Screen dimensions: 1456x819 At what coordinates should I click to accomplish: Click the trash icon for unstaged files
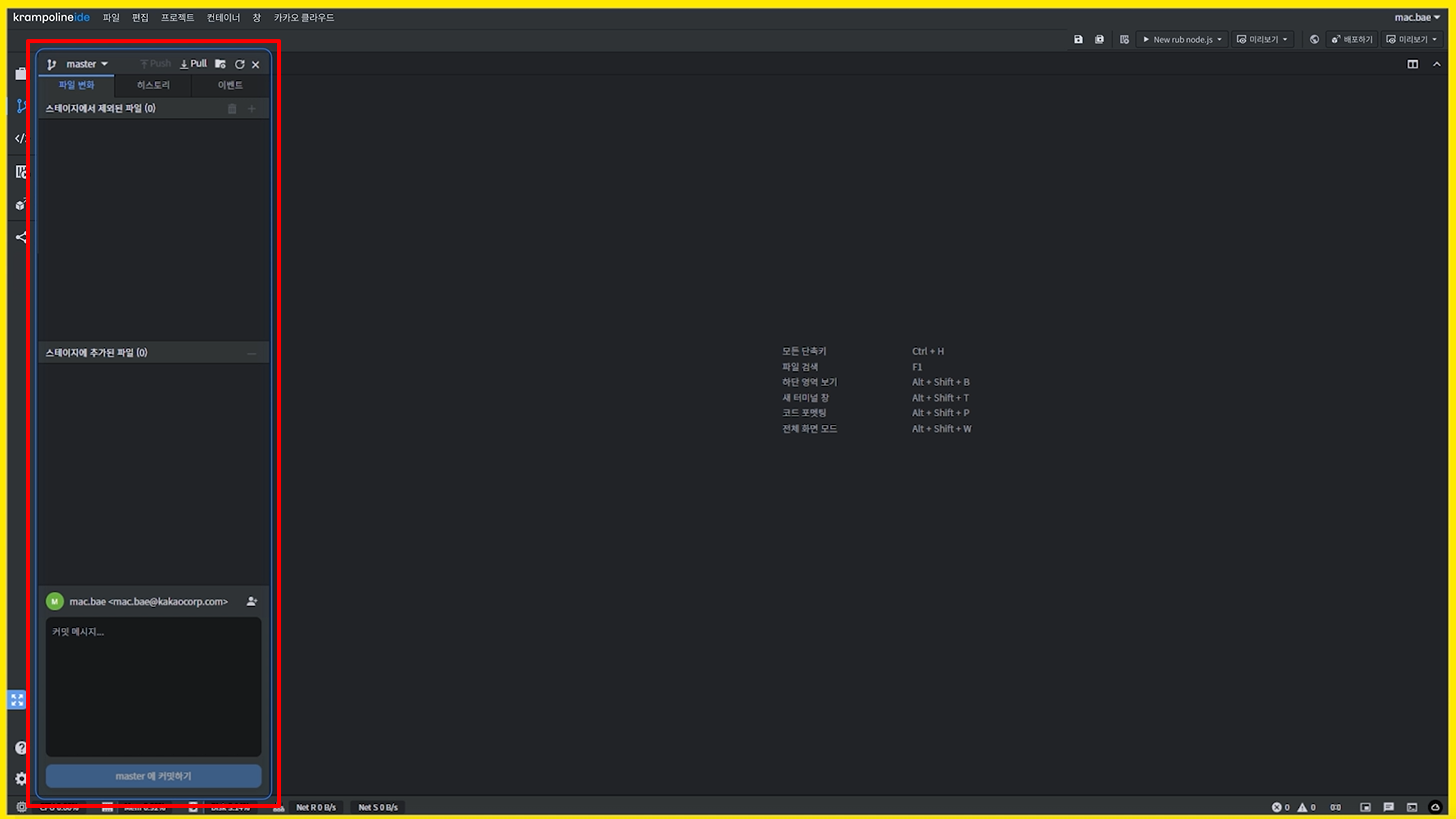coord(232,108)
